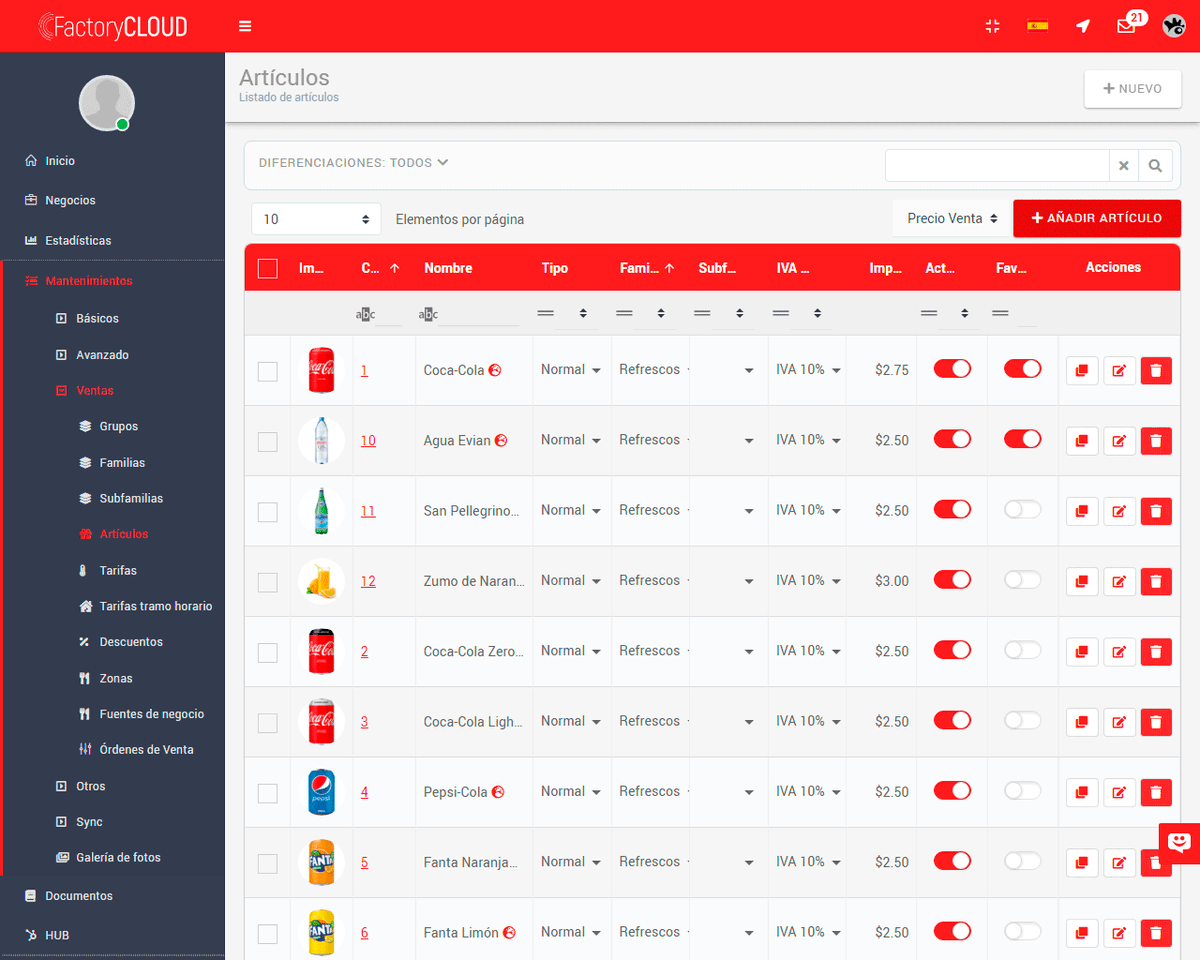Edit the Pepsi-Cola article
The height and width of the screenshot is (960, 1200).
click(x=1119, y=792)
